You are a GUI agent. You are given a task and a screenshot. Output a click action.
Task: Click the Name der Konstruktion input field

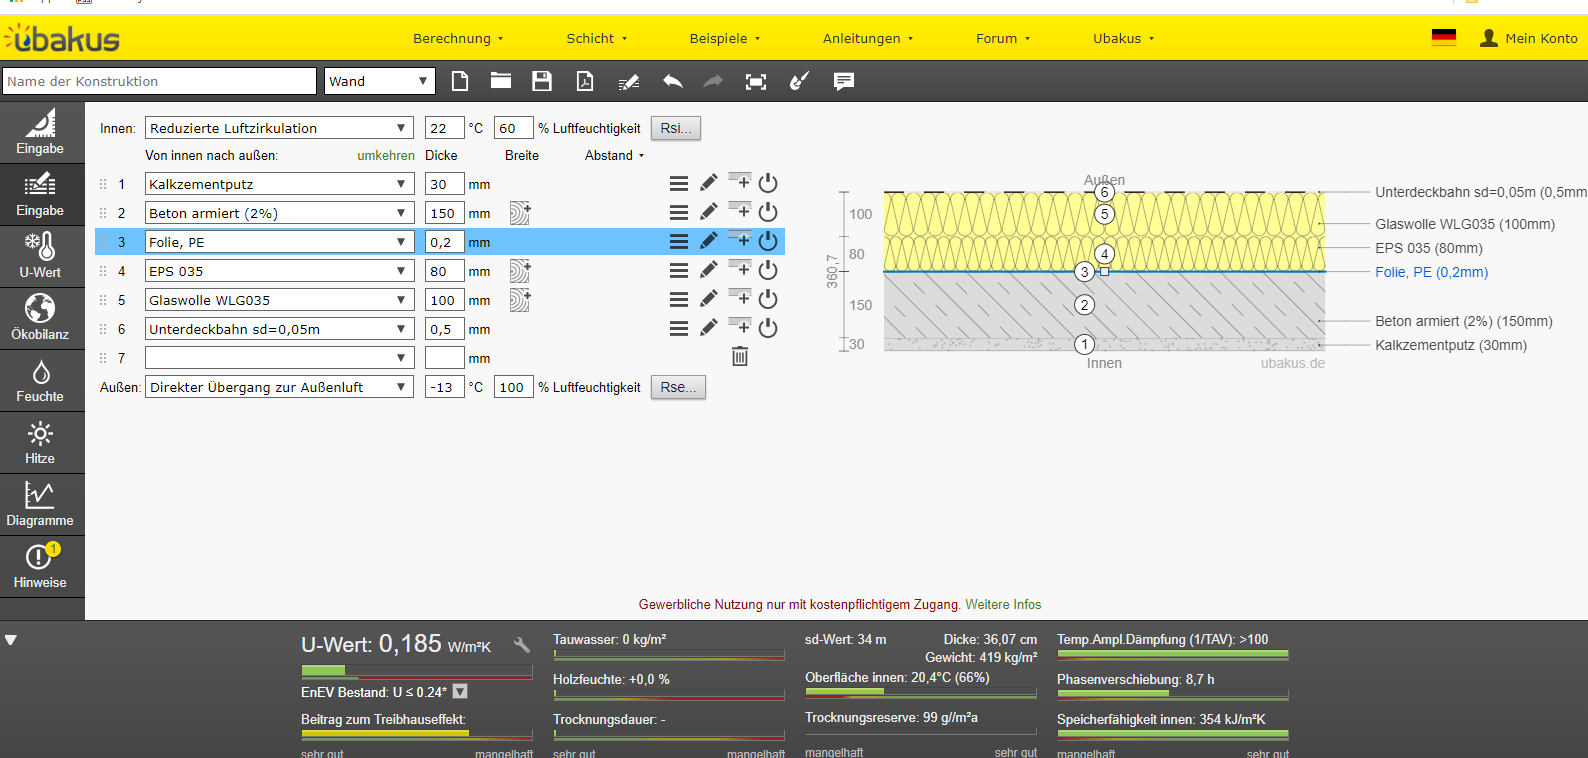[x=160, y=81]
